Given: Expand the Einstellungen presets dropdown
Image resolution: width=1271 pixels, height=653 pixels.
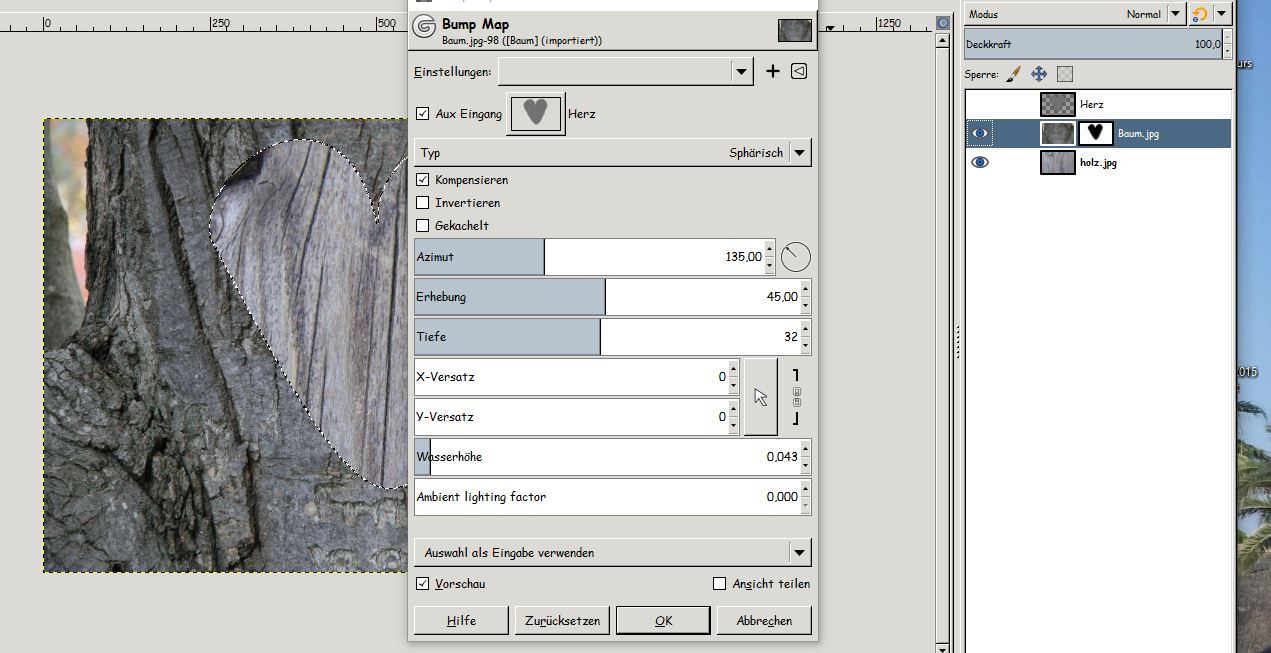Looking at the screenshot, I should click(x=740, y=71).
